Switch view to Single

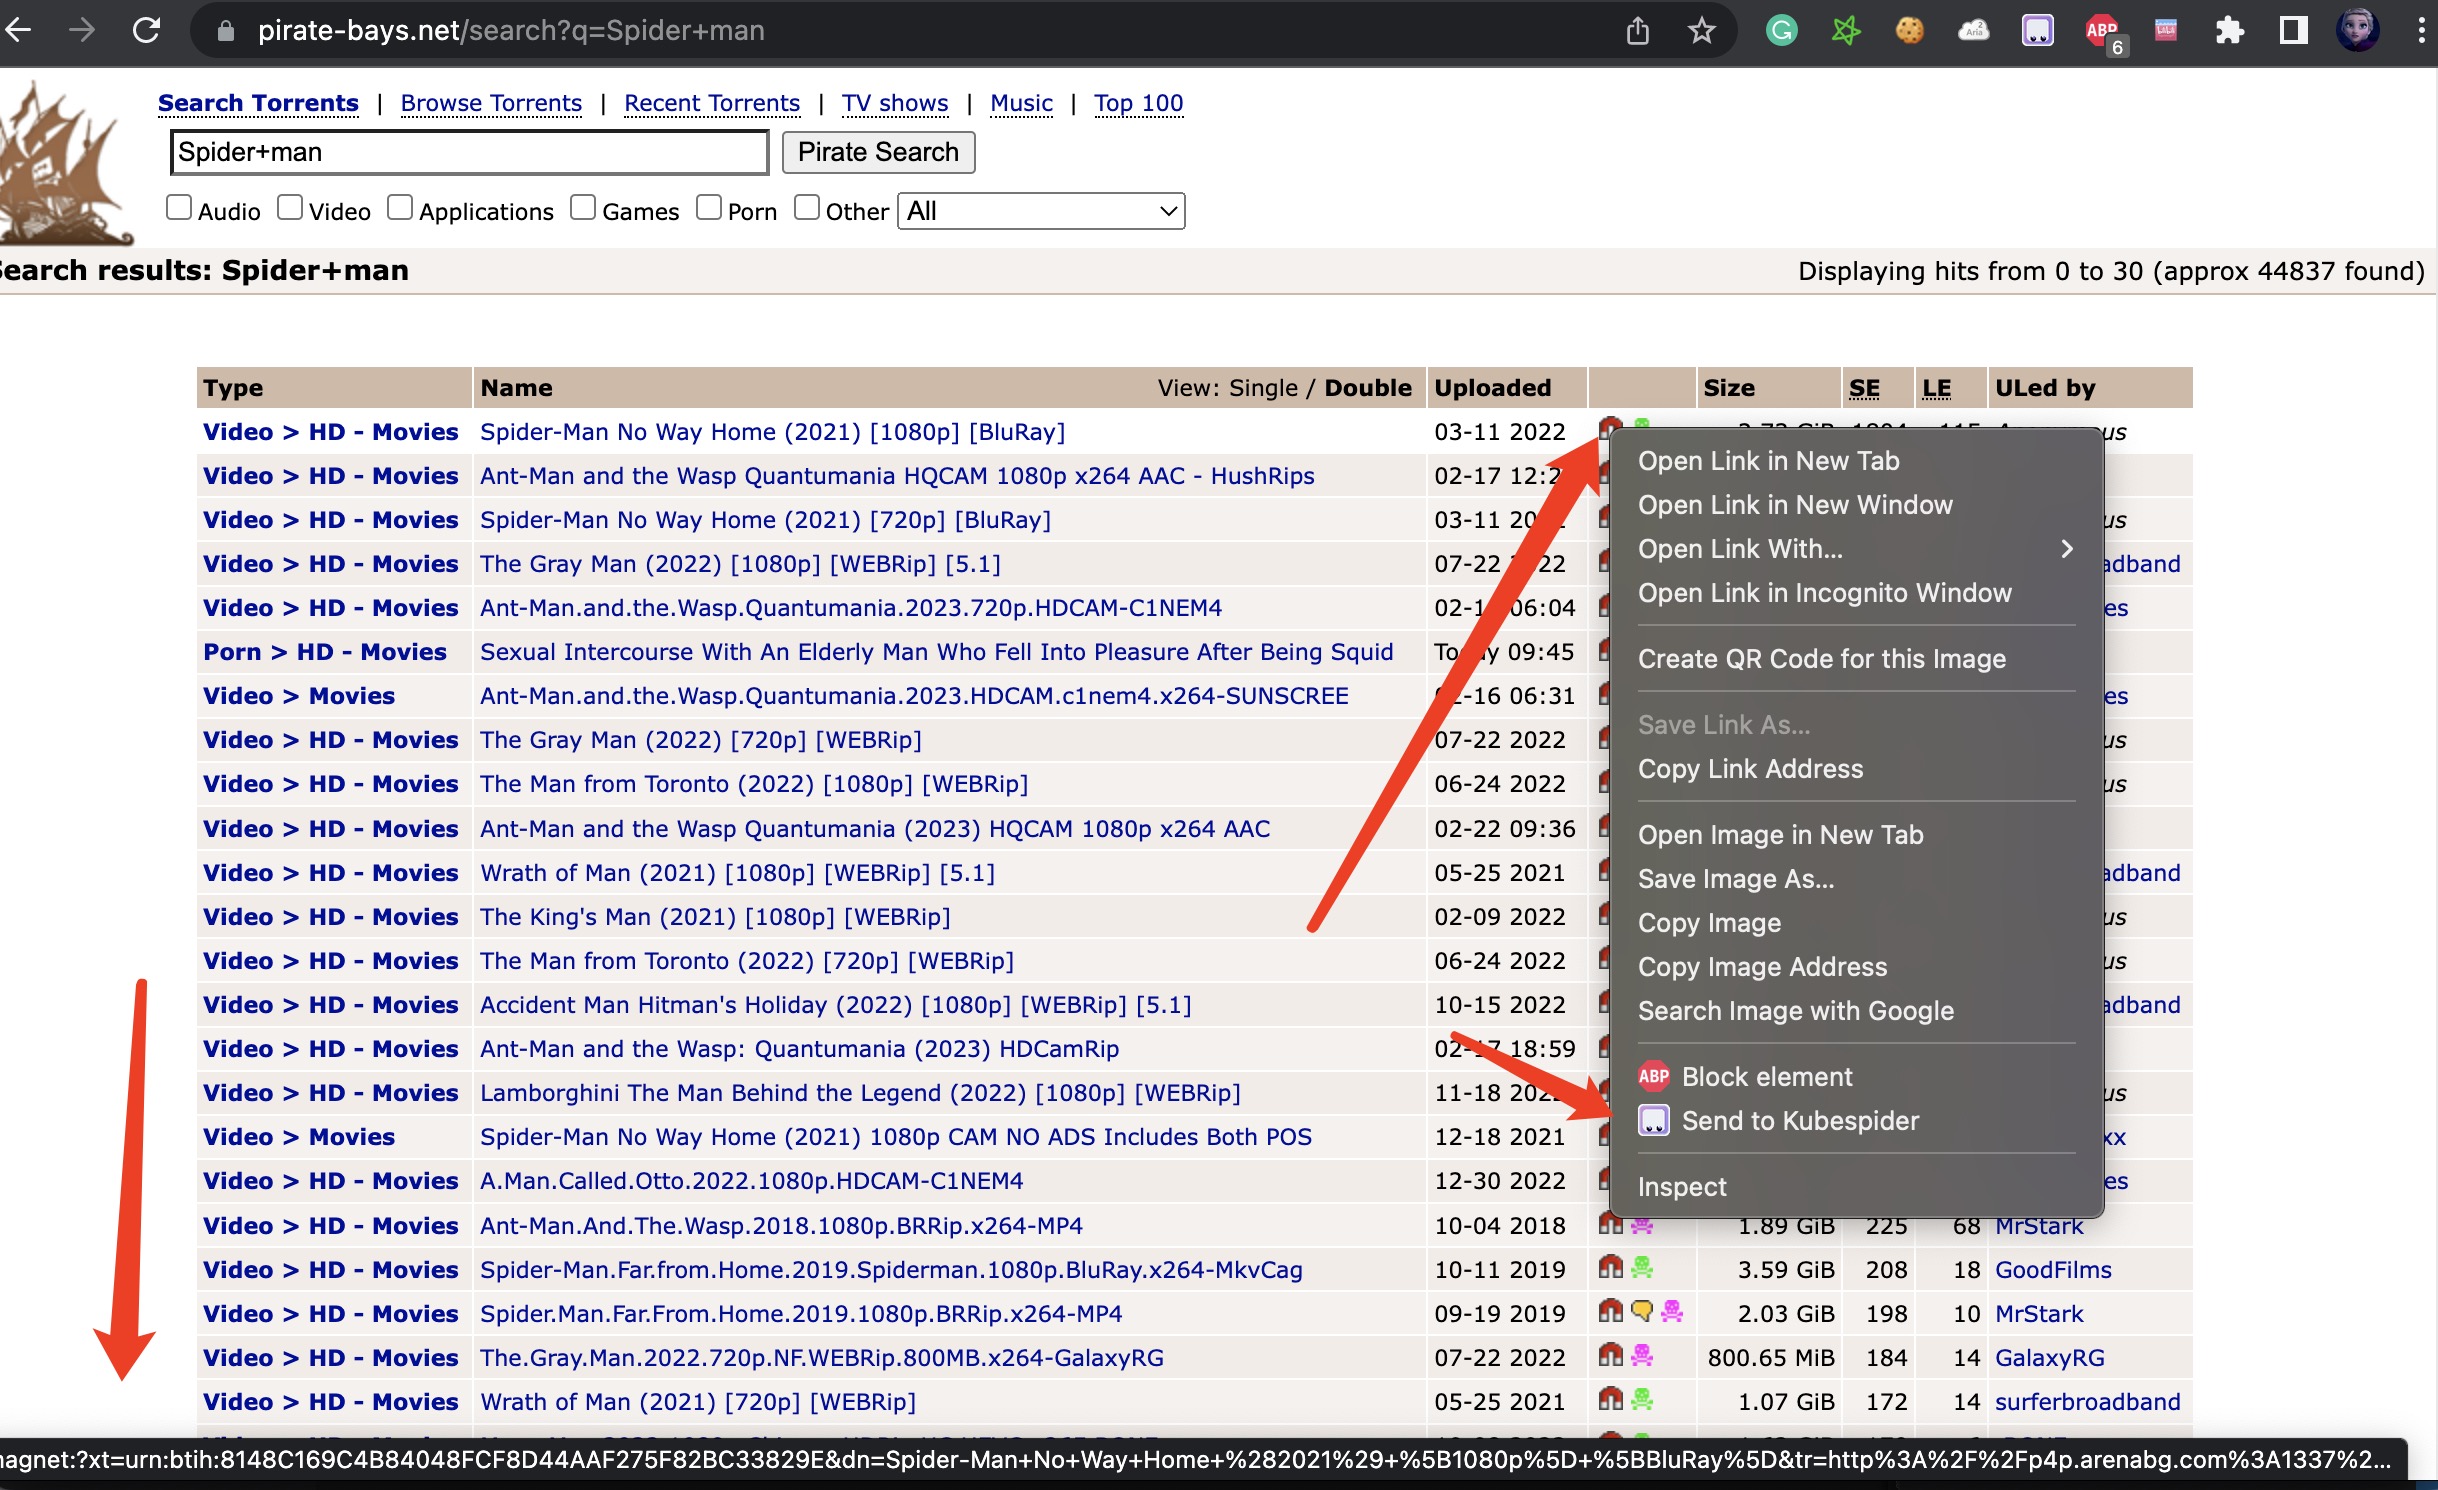tap(1263, 388)
